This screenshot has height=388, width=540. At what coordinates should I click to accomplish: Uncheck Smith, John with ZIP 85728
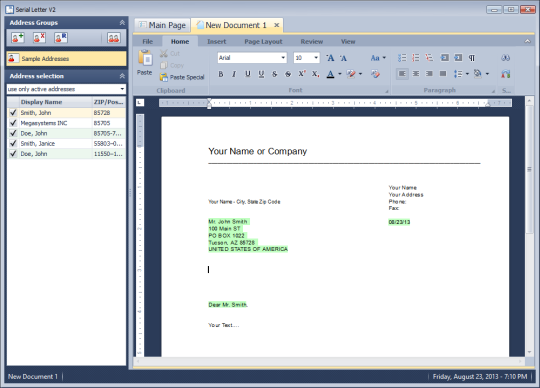pyautogui.click(x=13, y=113)
